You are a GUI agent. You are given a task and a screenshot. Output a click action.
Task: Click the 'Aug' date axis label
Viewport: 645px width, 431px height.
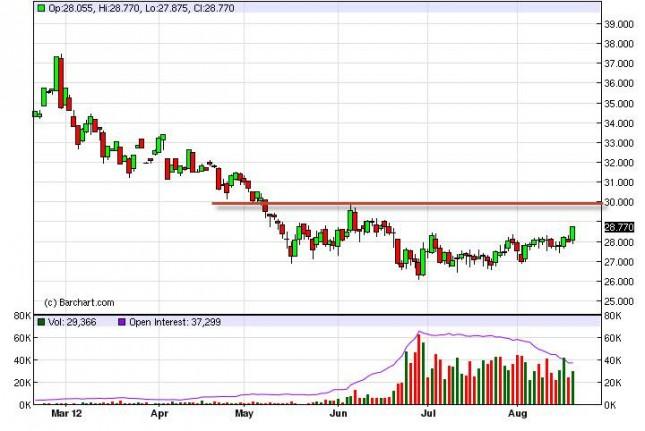(x=517, y=413)
